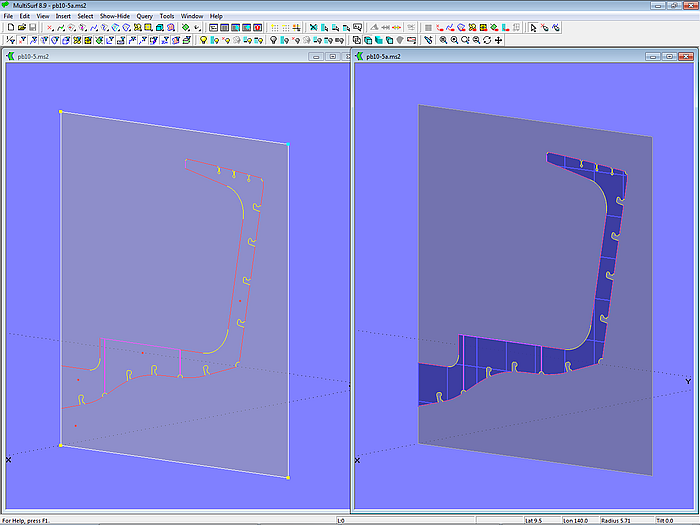
Task: Click the Rotate view circular arrows icon
Action: [487, 40]
